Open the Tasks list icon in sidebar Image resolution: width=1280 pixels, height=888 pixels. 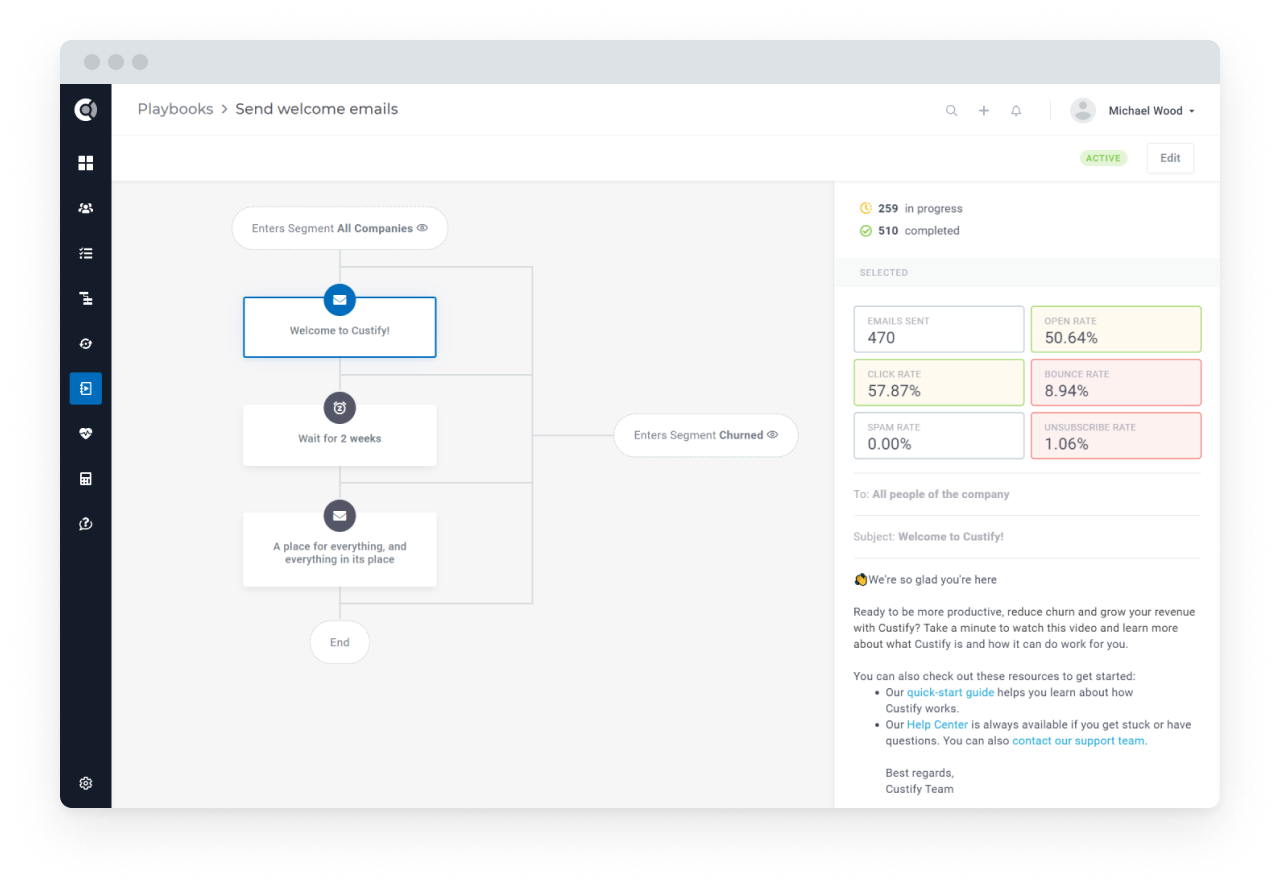(85, 253)
